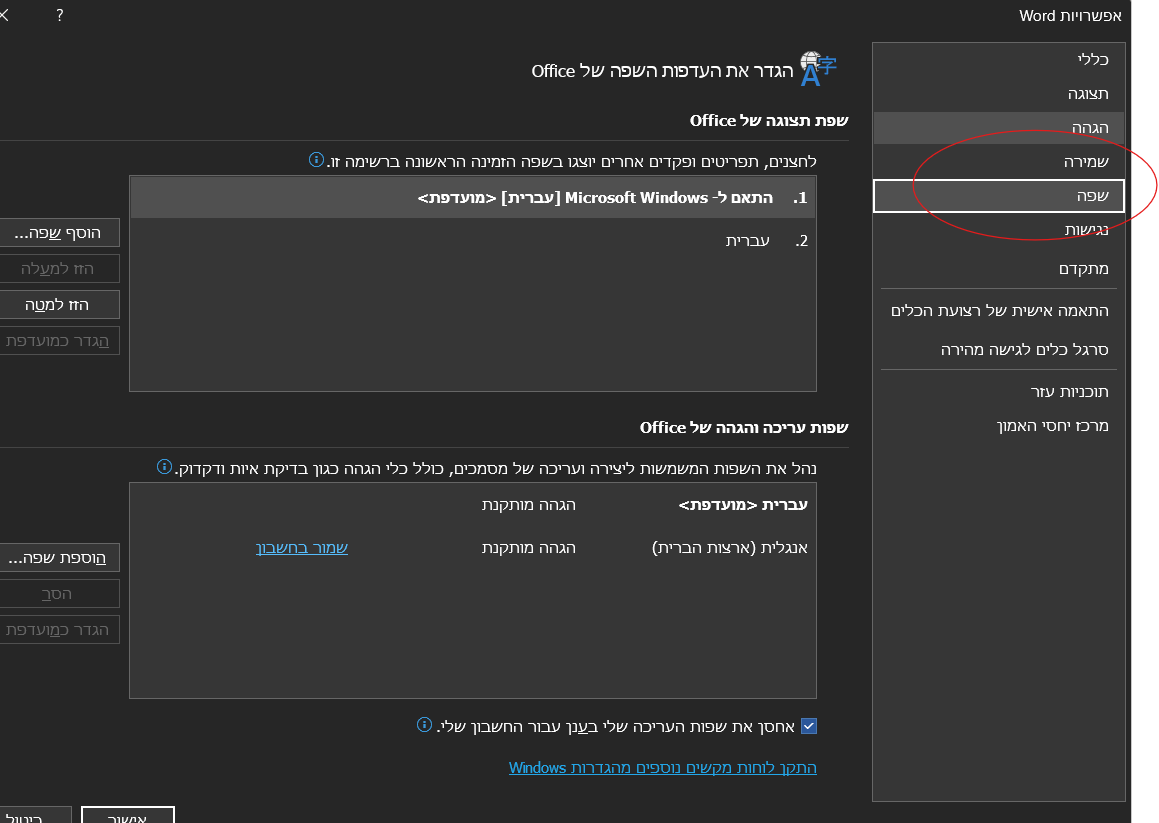Open help with the question mark icon
1159x823 pixels.
(x=60, y=15)
